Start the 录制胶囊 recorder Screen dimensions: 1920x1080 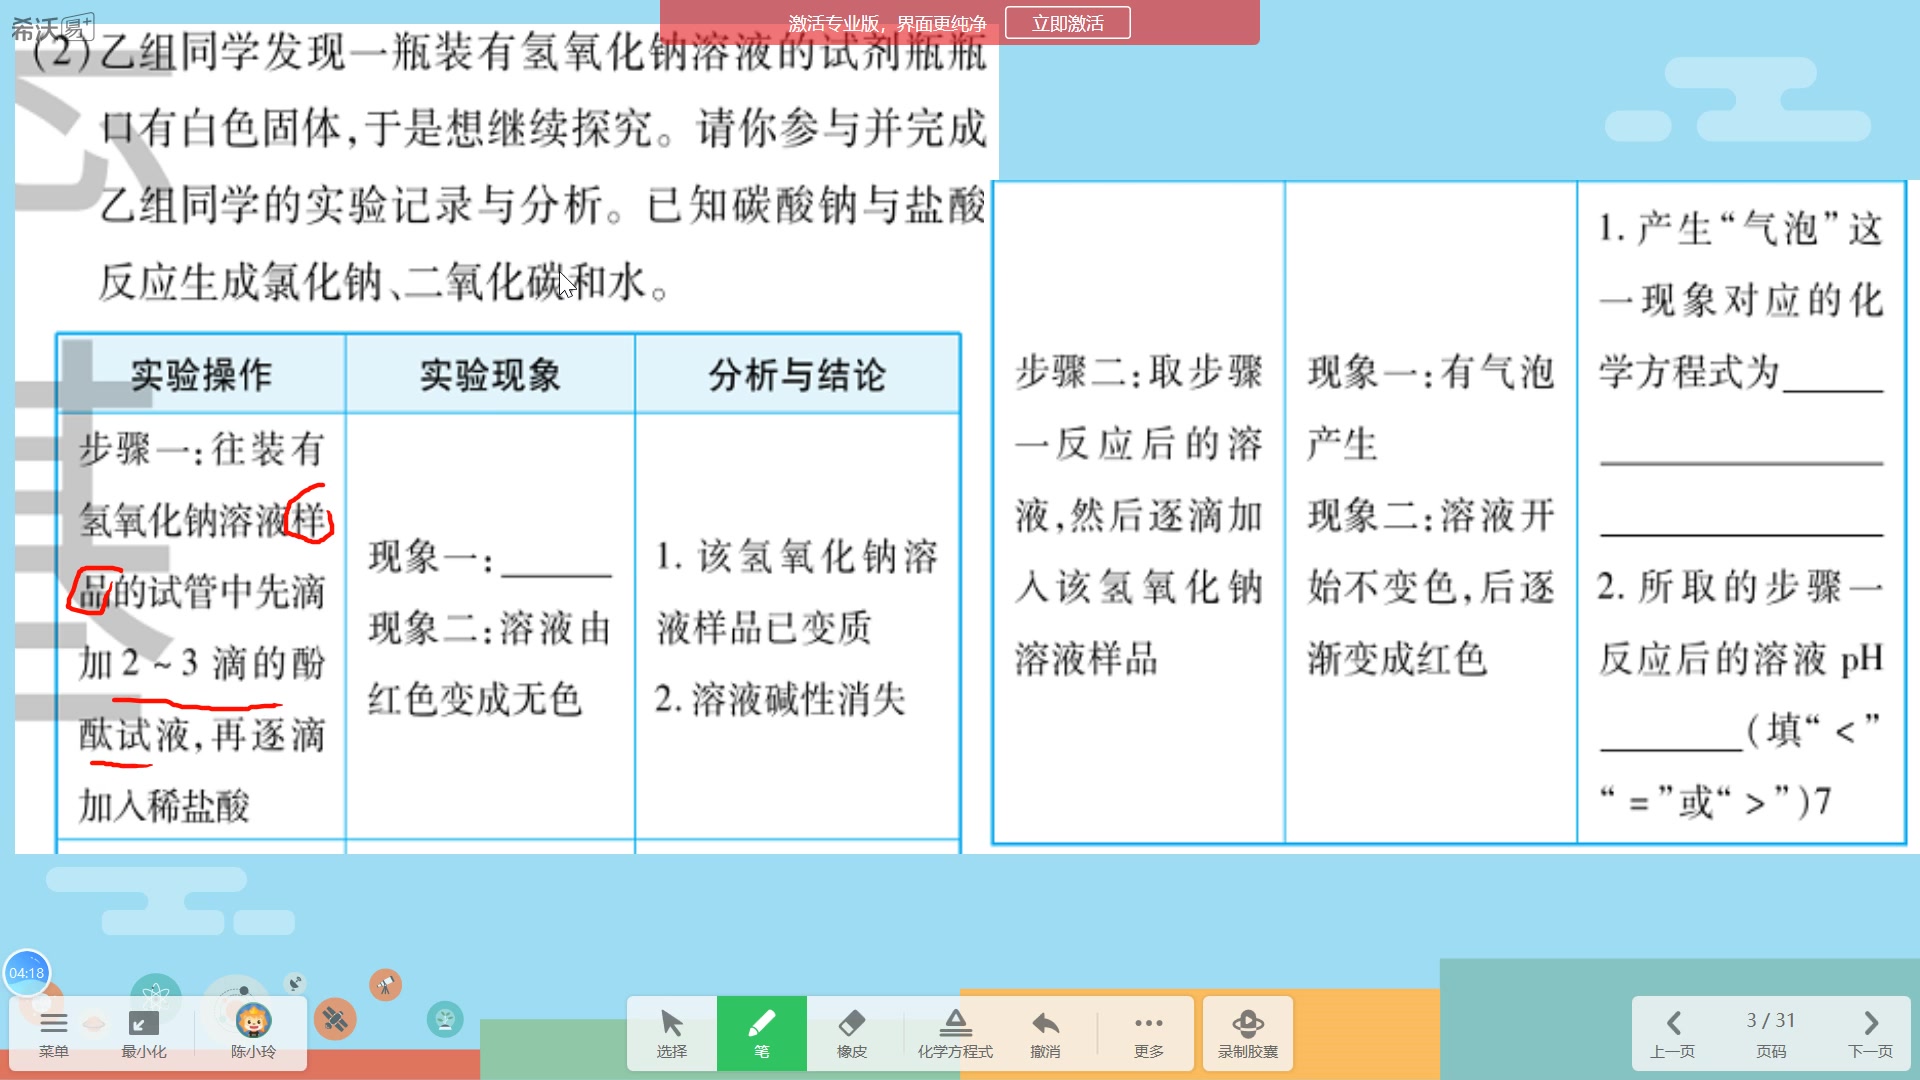coord(1248,1034)
